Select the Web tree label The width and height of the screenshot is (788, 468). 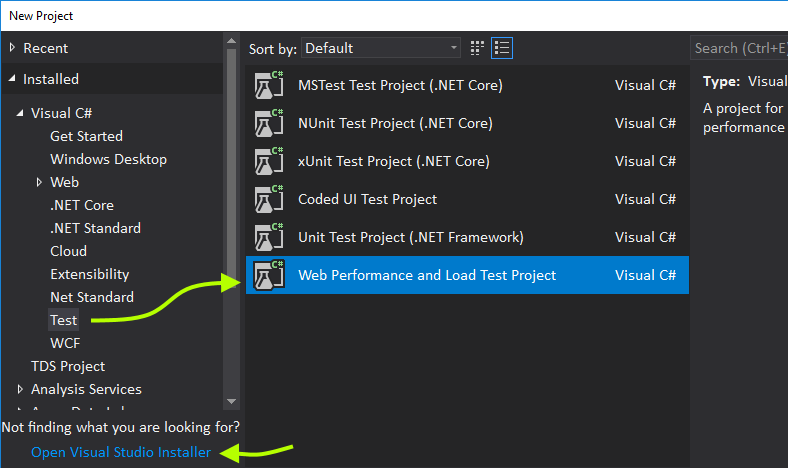click(64, 182)
